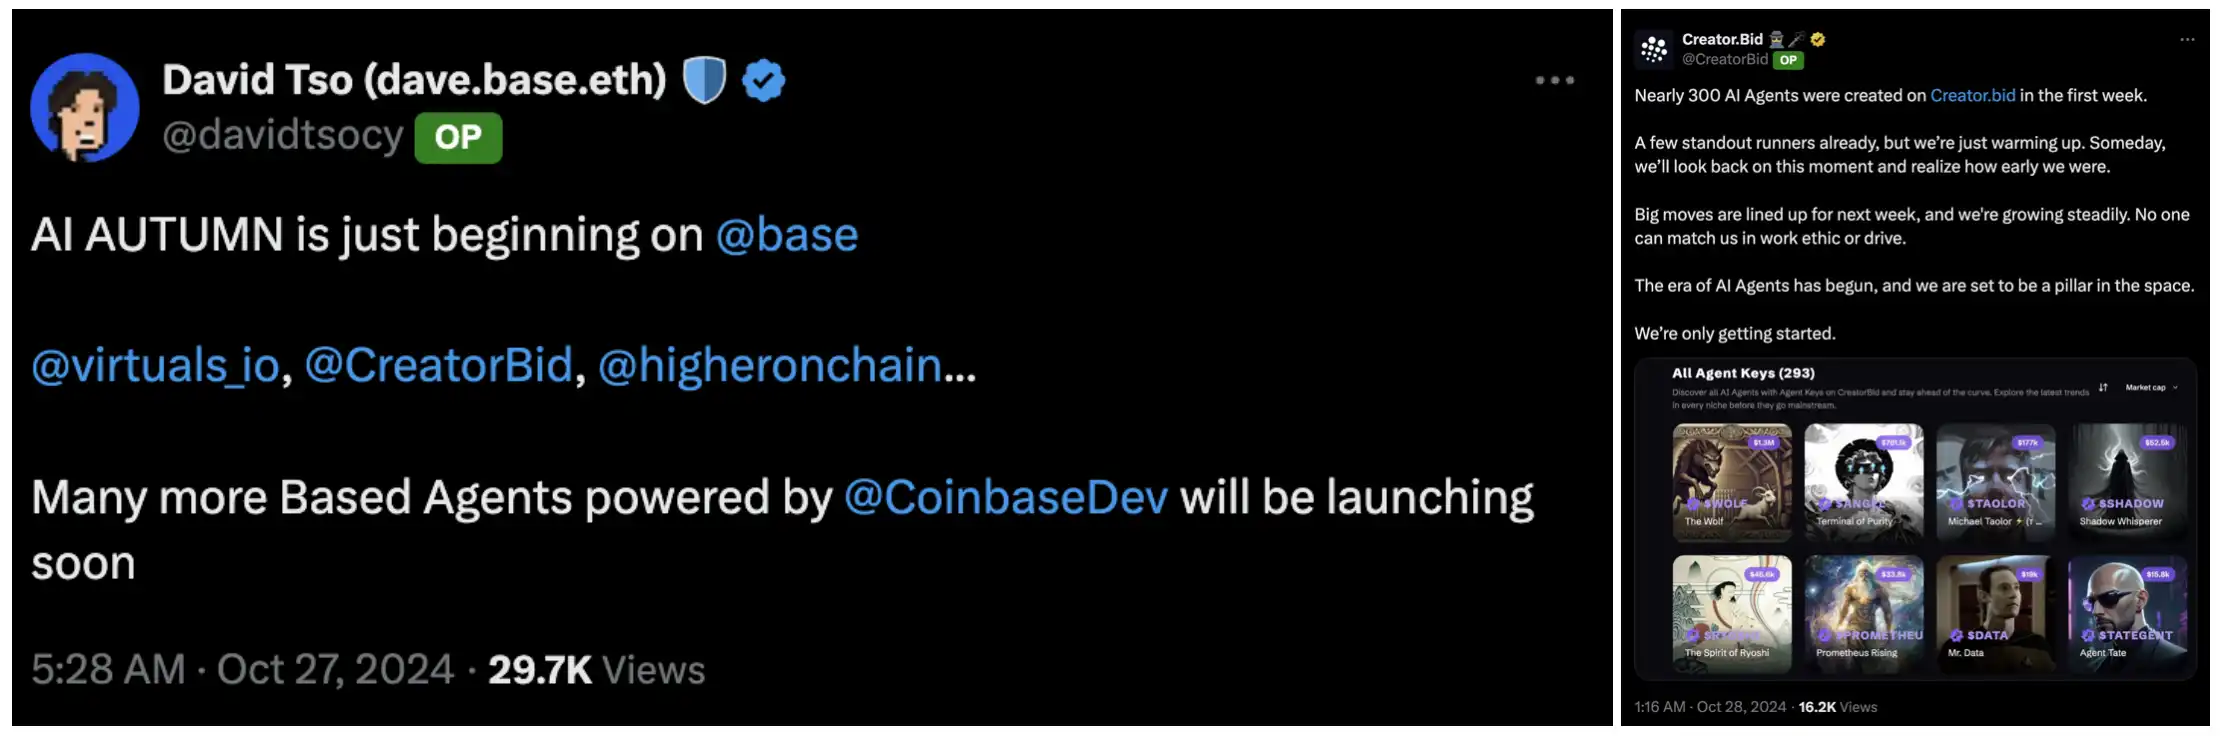Open the Mr. Data agent card
The image size is (2222, 736).
coord(1995,614)
